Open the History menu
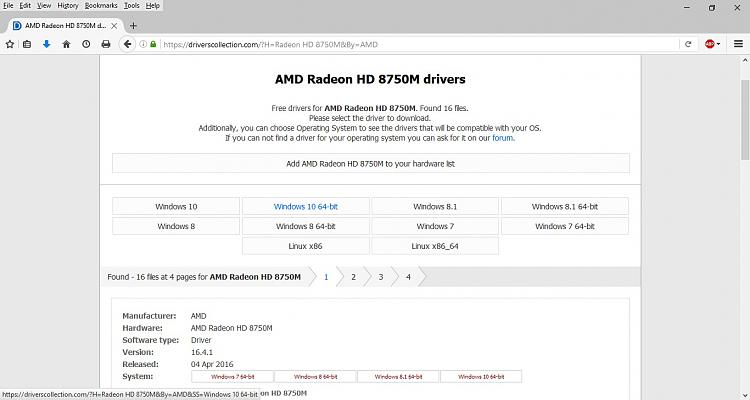Viewport: 750px width, 400px height. coord(67,6)
